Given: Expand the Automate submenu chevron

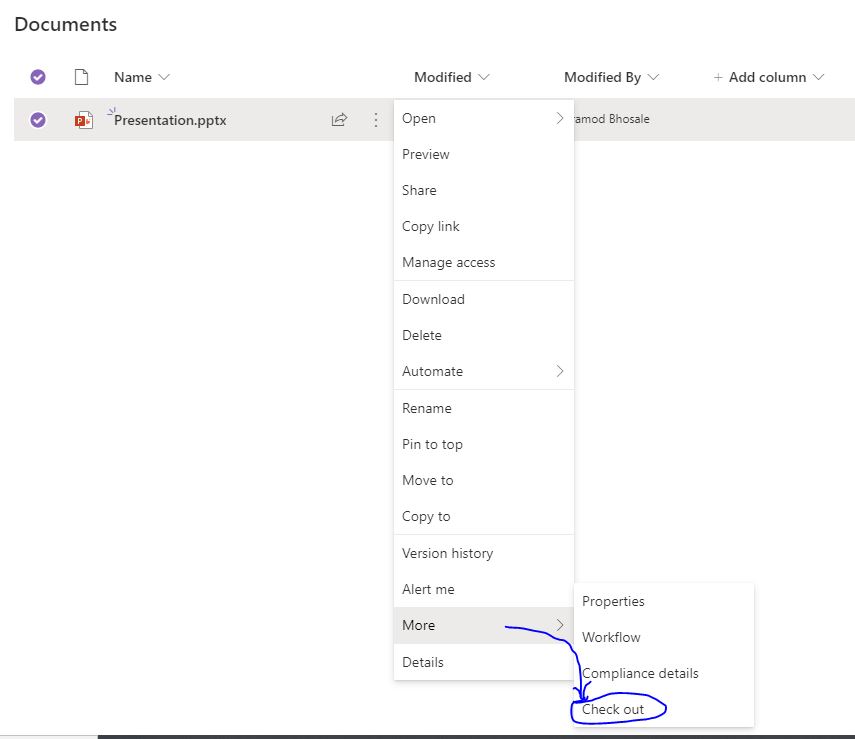Looking at the screenshot, I should [560, 371].
